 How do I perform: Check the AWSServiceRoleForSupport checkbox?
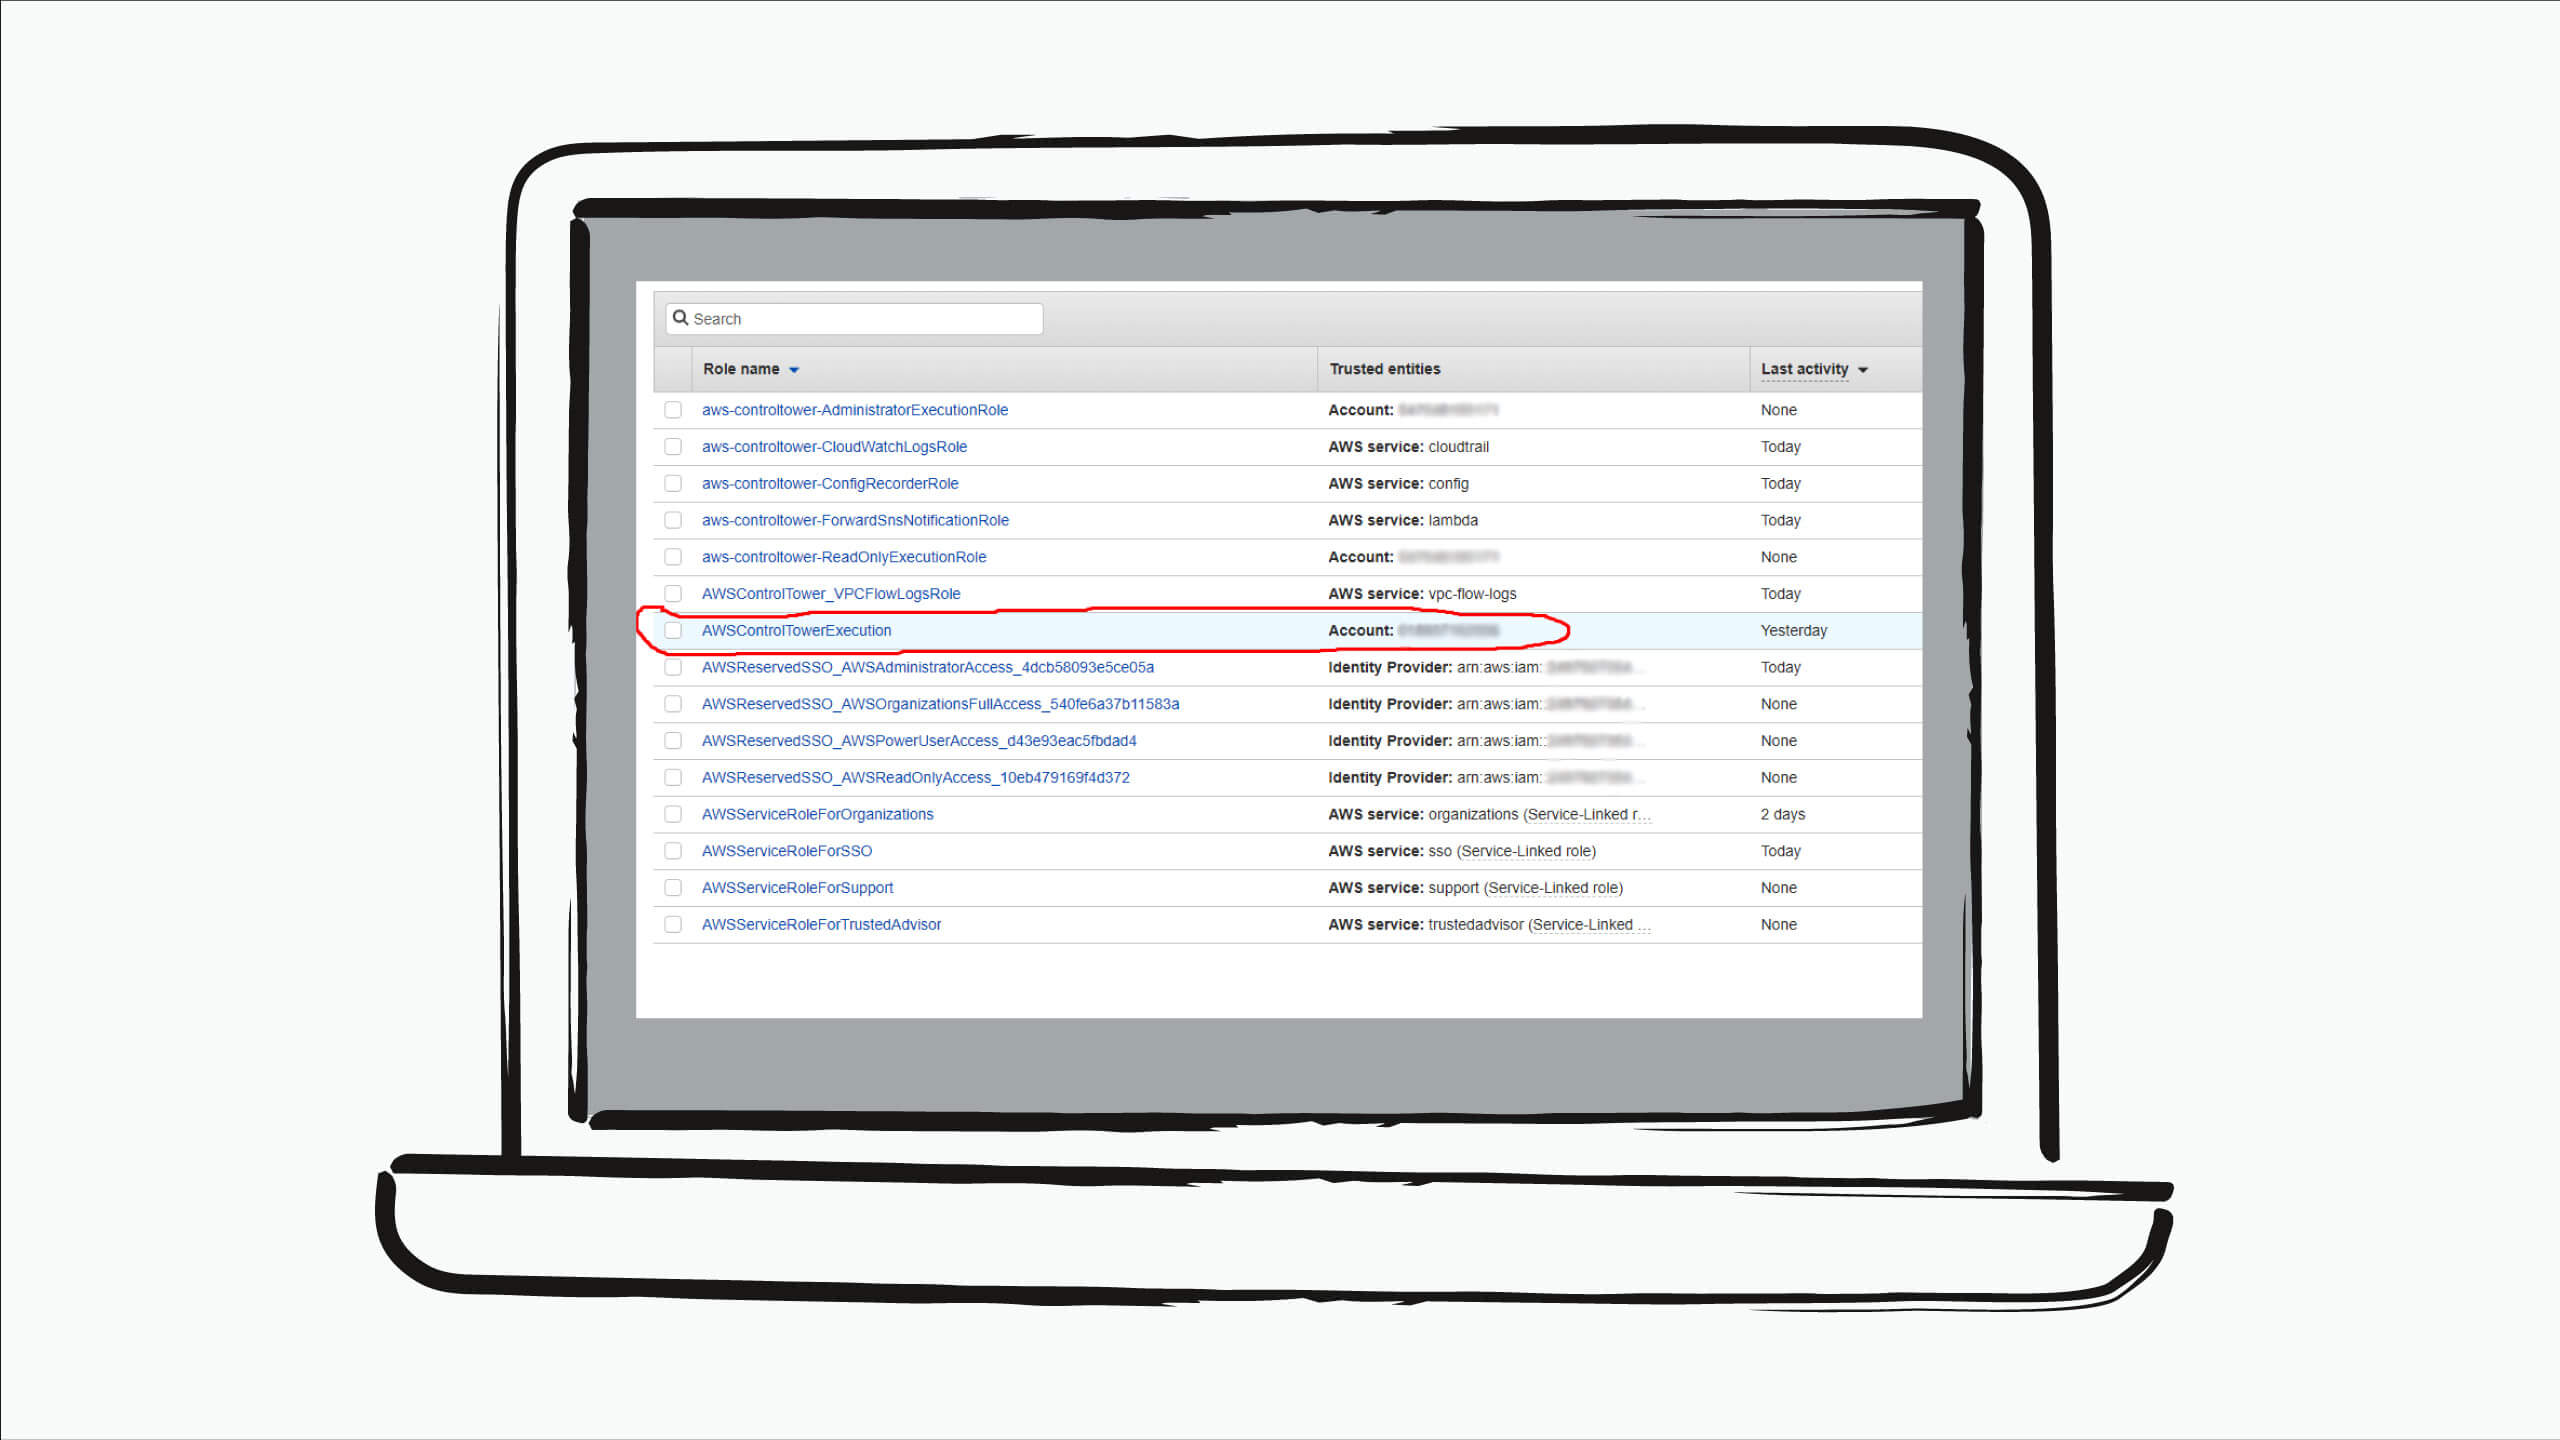(673, 887)
